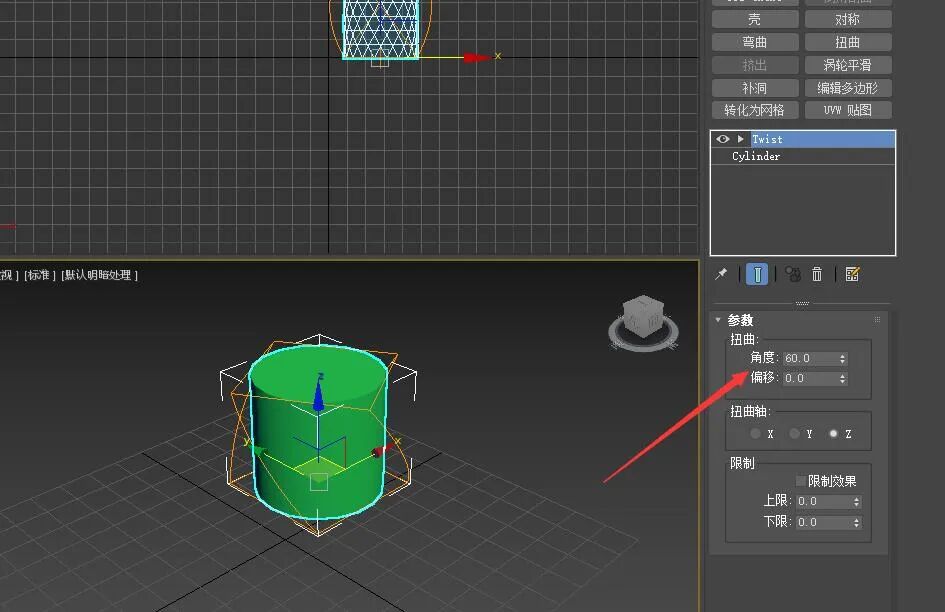Apply the UVW 贴图 modifier button

[x=848, y=110]
